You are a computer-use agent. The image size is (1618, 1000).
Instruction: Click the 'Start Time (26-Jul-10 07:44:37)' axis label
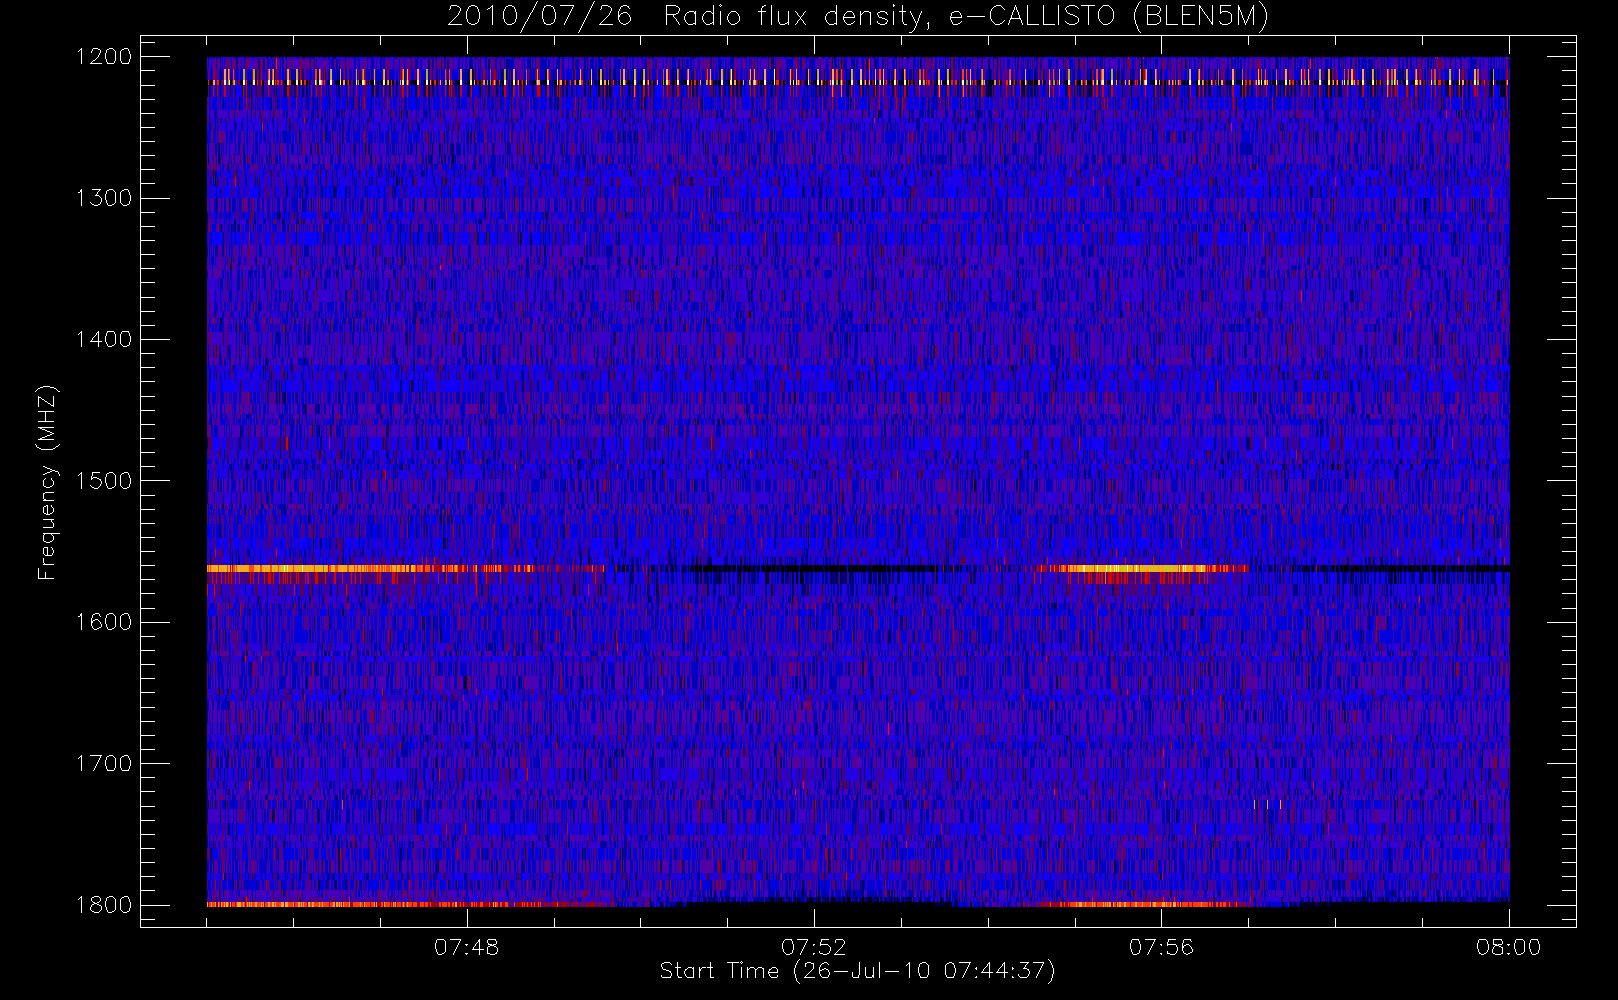pos(857,971)
